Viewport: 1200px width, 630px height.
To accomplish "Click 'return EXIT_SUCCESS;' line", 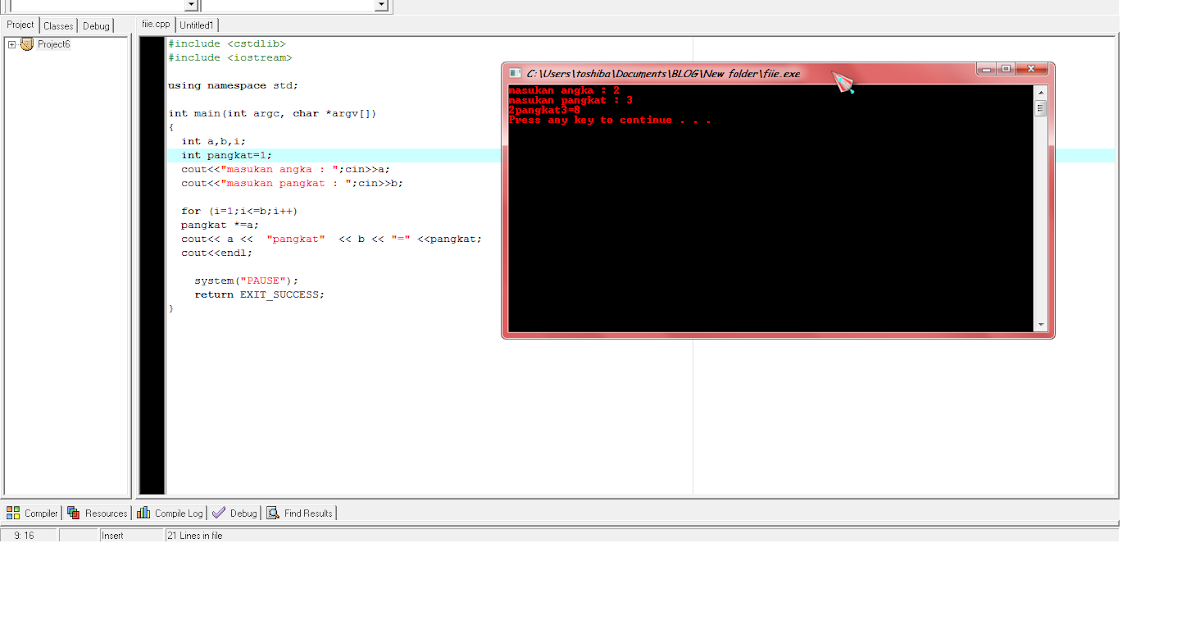I will [259, 295].
